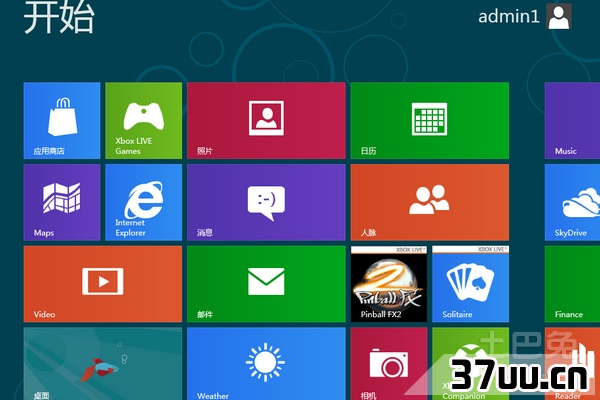
Task: Click the admin1 account name
Action: [x=509, y=16]
